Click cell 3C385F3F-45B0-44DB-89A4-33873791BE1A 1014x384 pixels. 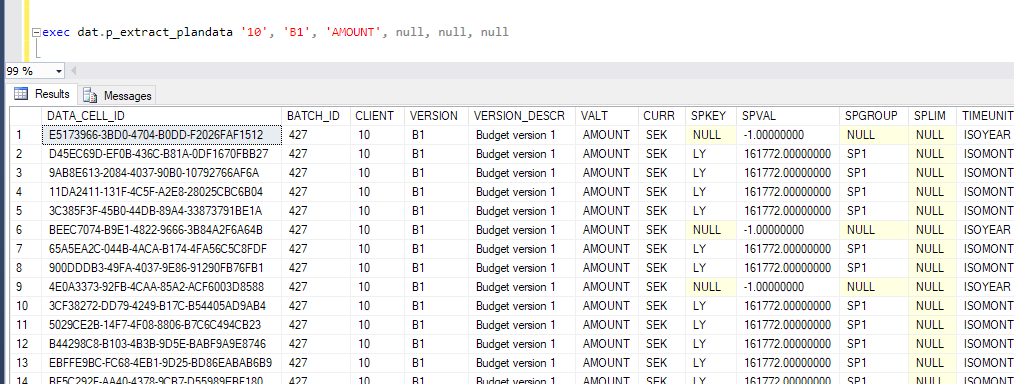click(x=162, y=211)
